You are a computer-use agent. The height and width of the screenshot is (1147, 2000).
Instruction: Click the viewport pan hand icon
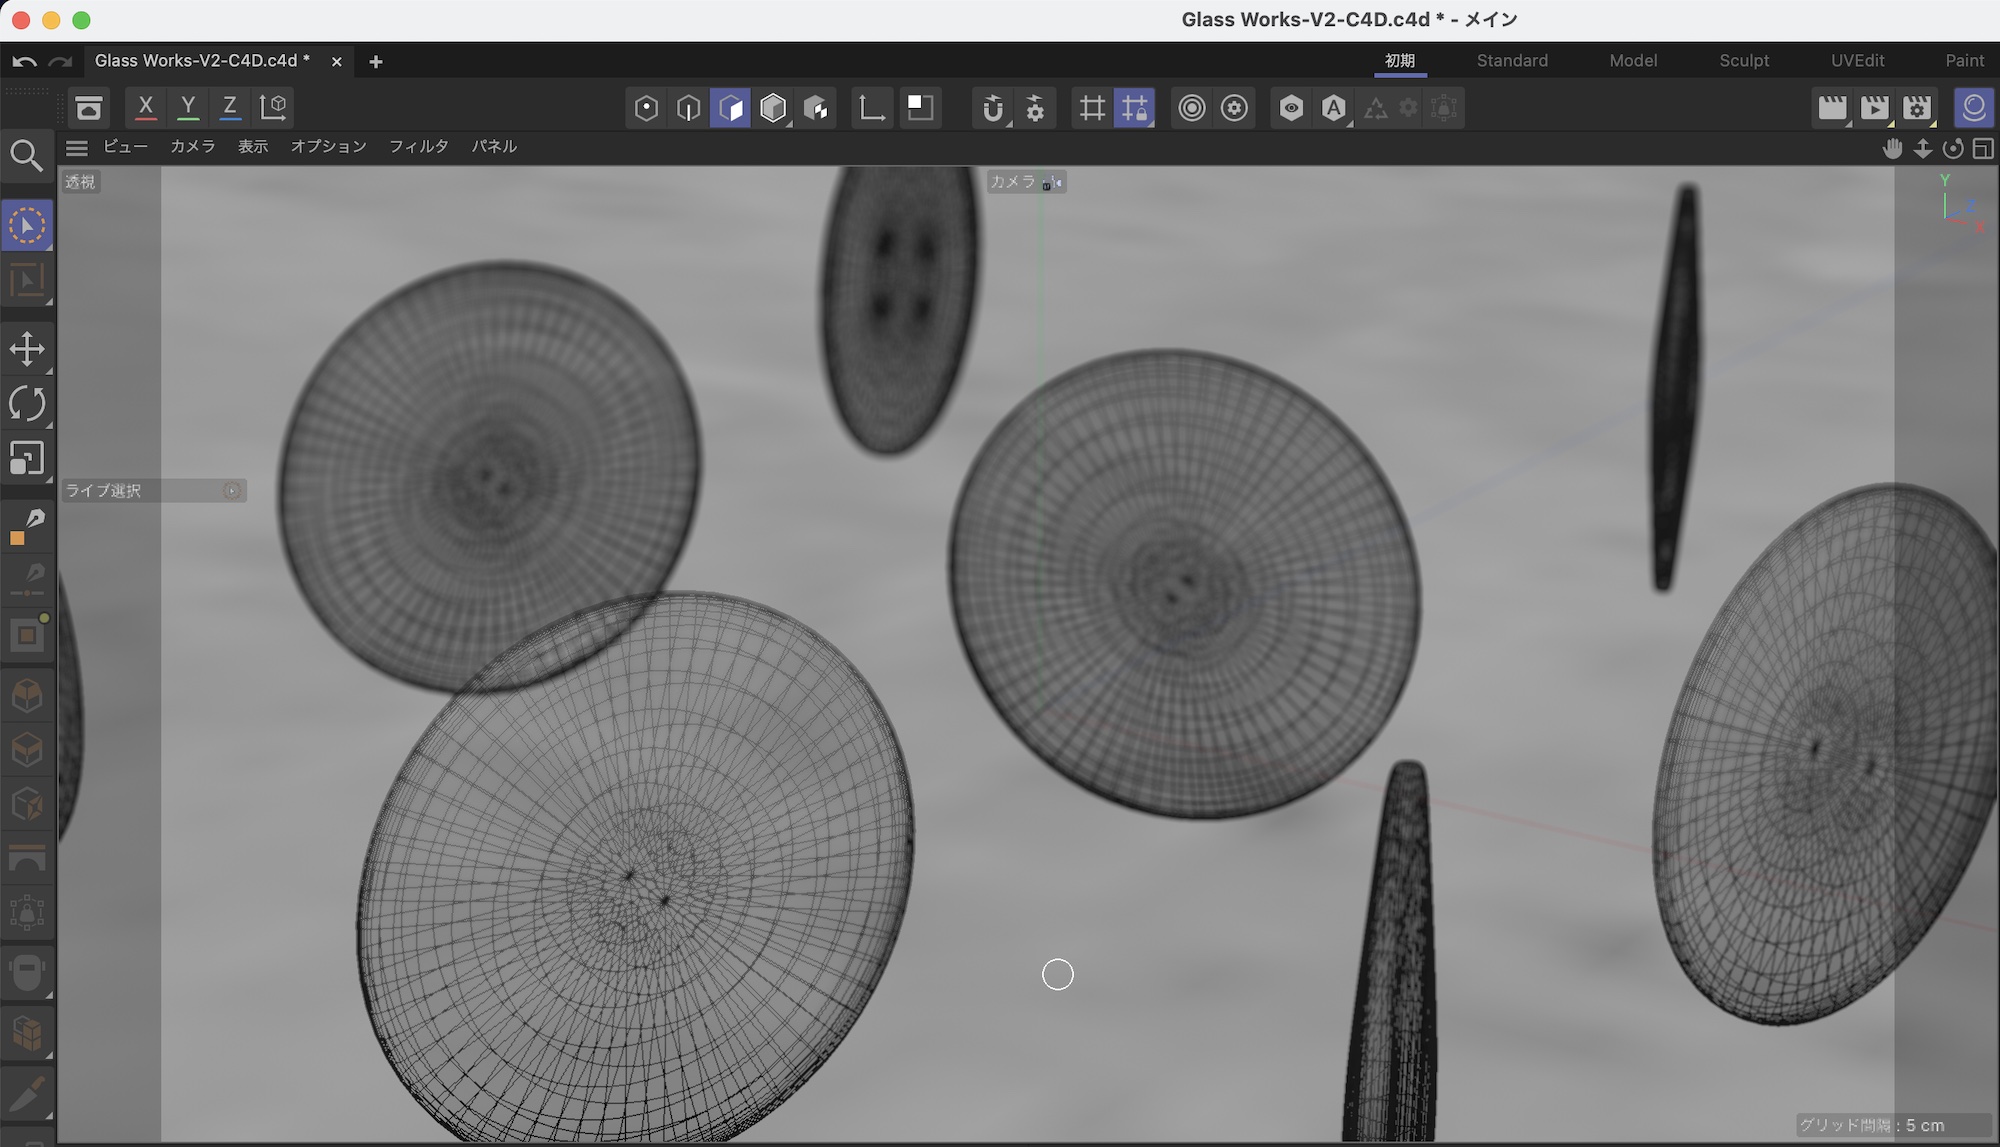tap(1892, 148)
